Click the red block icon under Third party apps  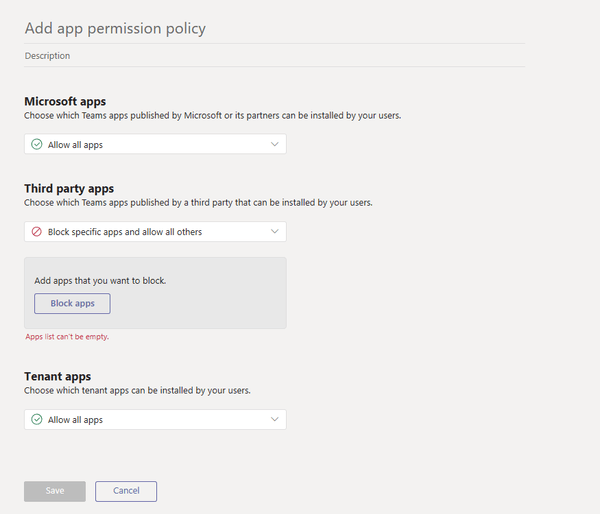point(37,232)
